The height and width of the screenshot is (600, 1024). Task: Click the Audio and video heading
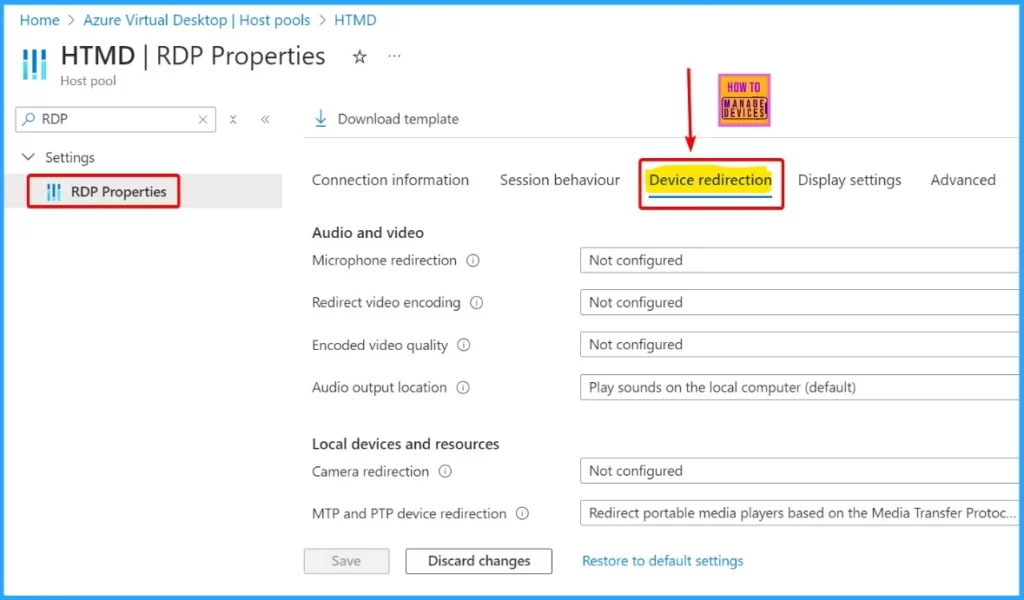pos(368,233)
